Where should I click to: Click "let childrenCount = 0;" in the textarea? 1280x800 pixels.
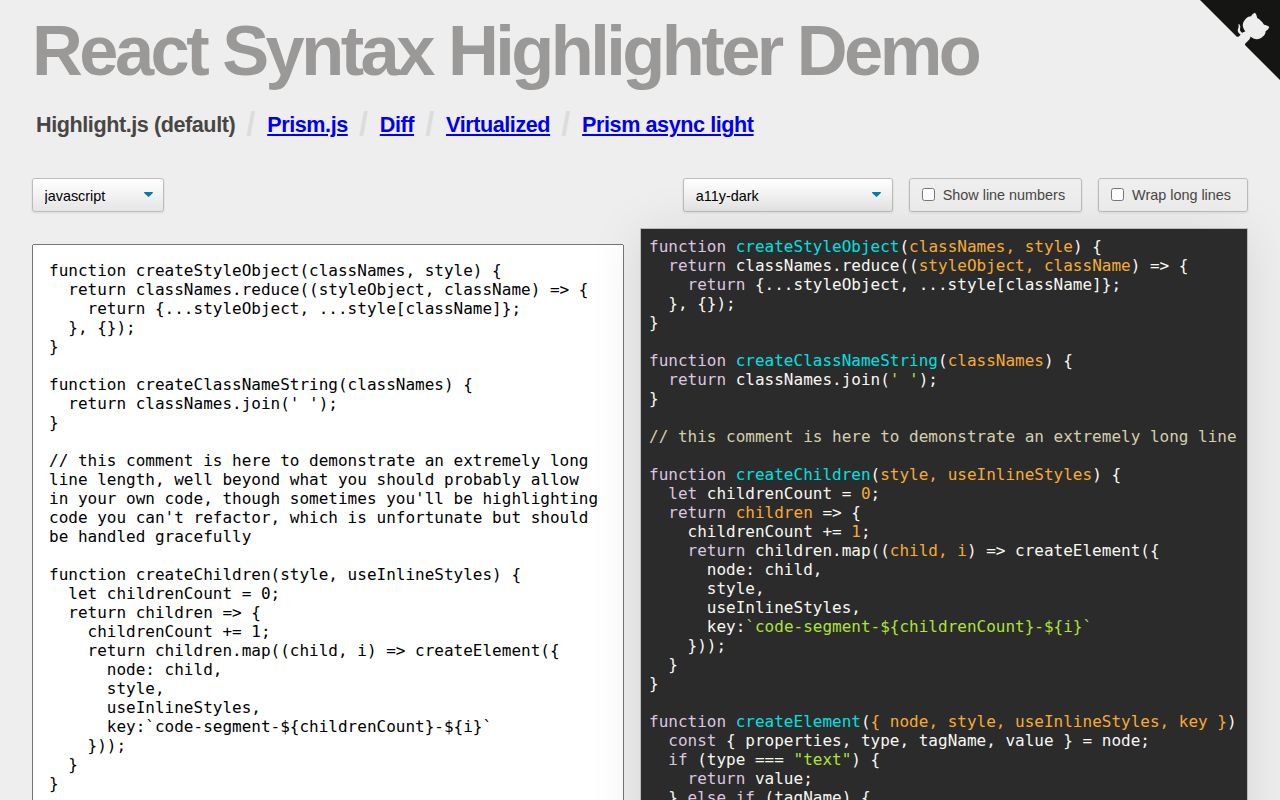[174, 593]
